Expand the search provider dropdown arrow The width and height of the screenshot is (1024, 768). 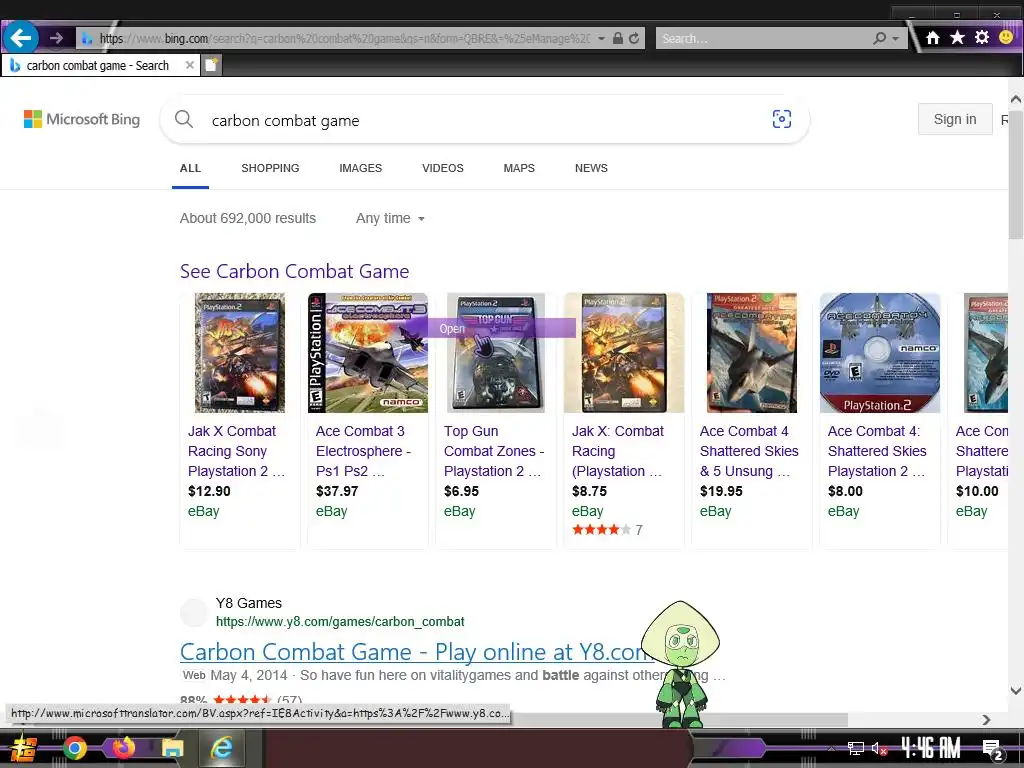coord(896,39)
